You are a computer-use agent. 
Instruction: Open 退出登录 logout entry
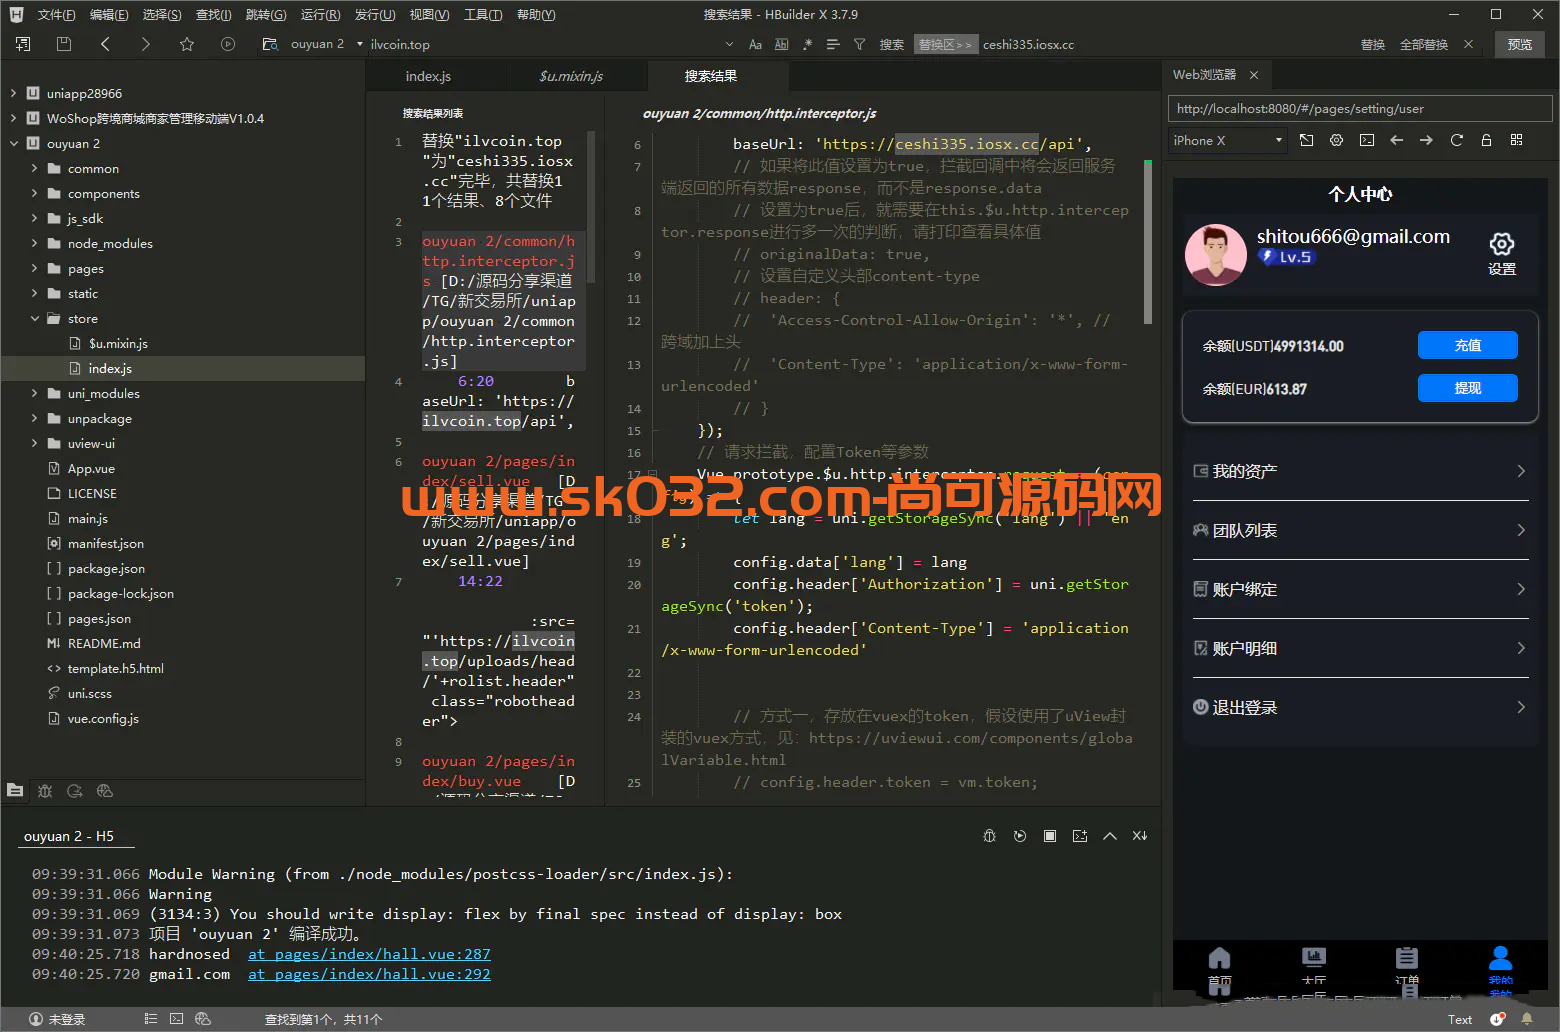pos(1360,707)
